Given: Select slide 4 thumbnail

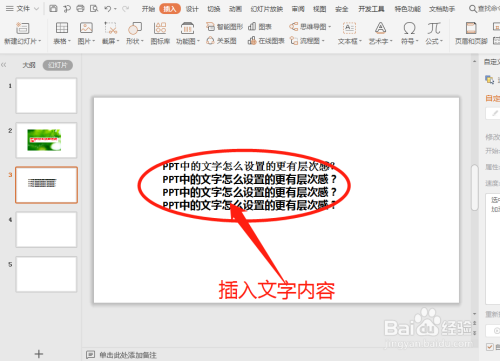Looking at the screenshot, I should pyautogui.click(x=46, y=230).
